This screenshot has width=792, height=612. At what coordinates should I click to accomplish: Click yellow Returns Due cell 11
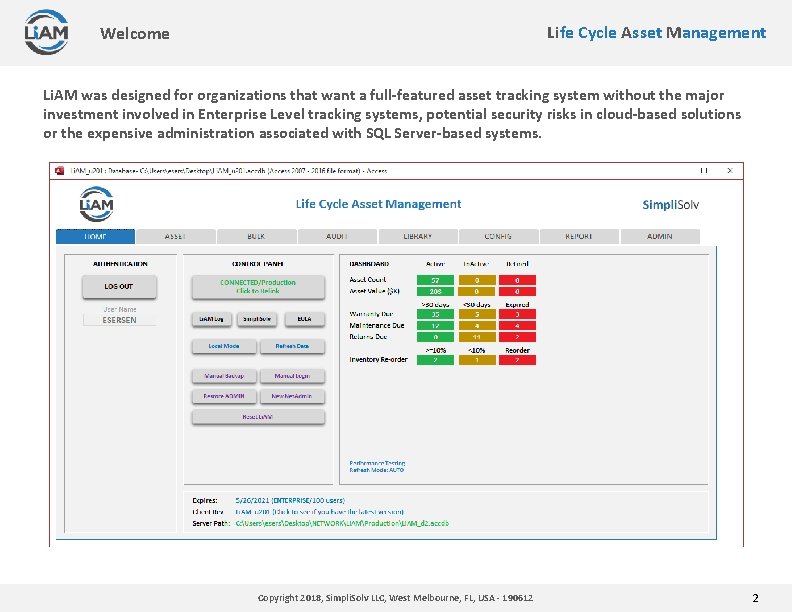pyautogui.click(x=477, y=337)
